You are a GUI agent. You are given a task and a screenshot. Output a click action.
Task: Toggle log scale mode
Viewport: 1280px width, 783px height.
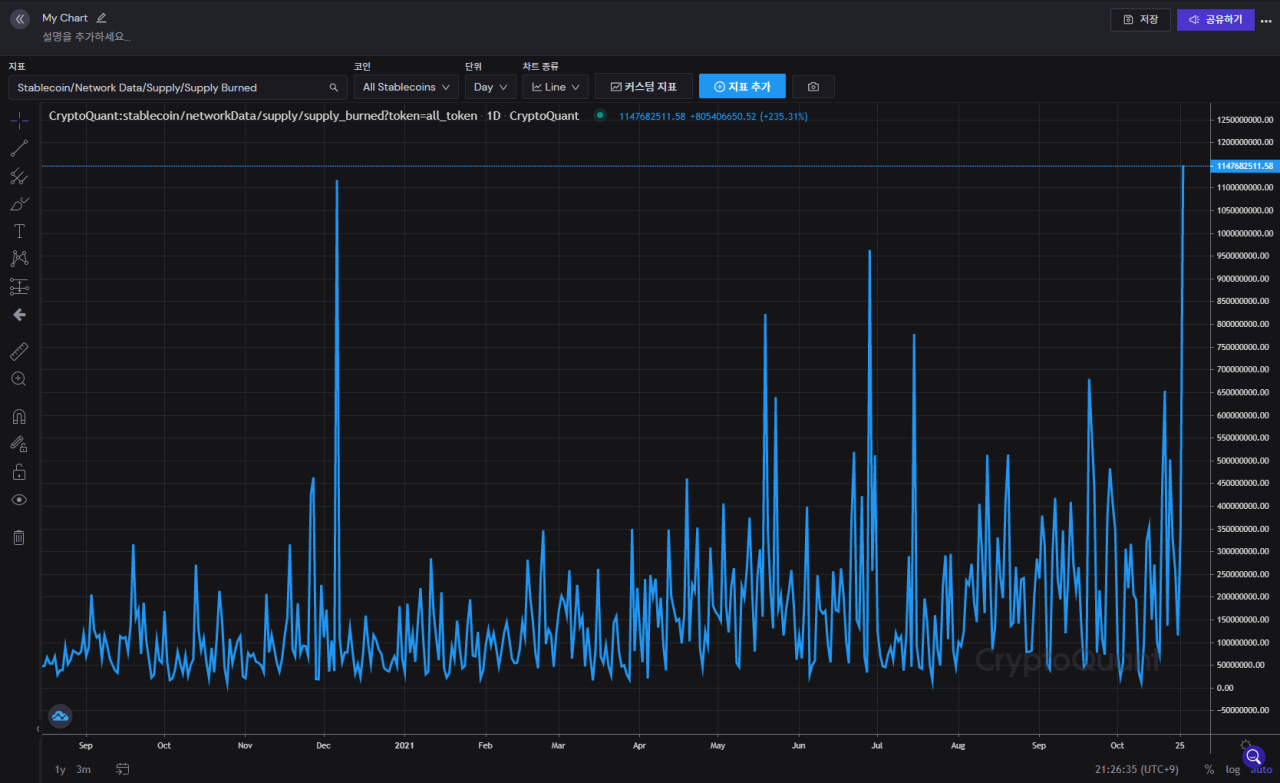[x=1232, y=769]
